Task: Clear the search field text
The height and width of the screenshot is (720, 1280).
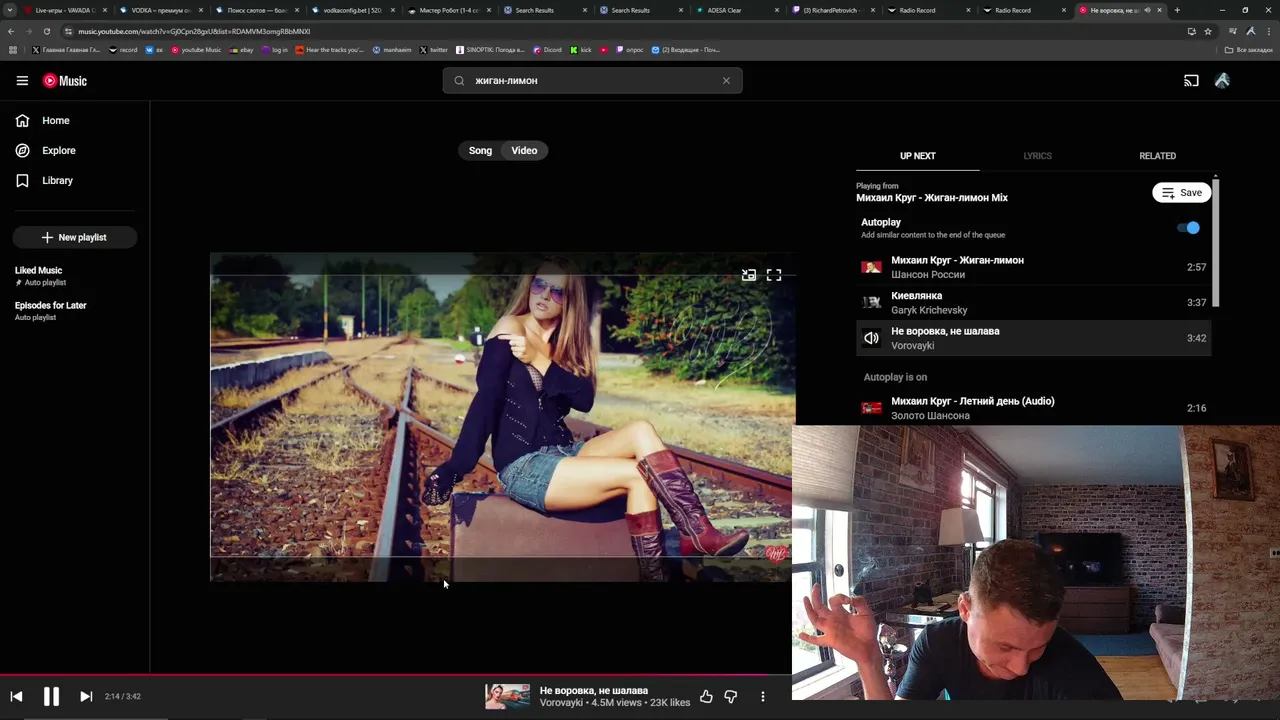Action: click(726, 81)
